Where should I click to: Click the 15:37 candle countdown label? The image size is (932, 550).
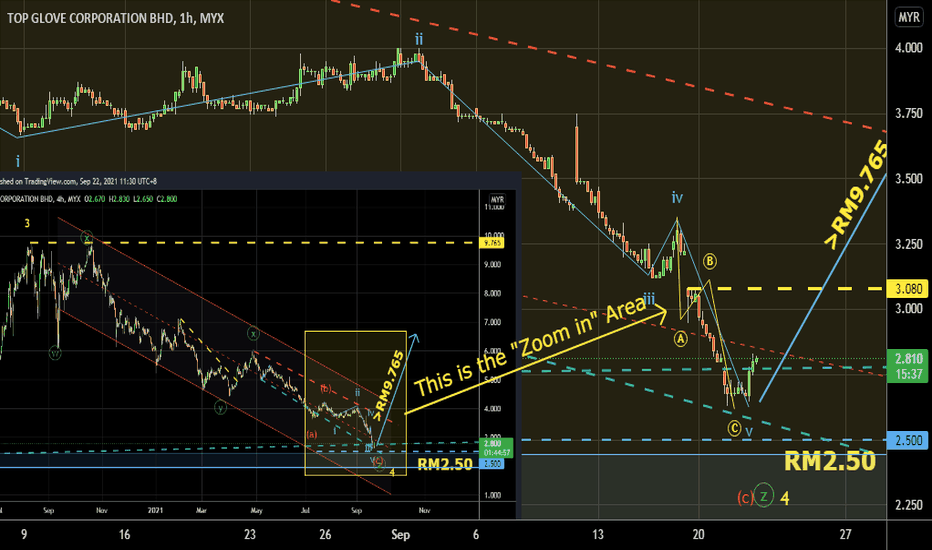pyautogui.click(x=909, y=374)
